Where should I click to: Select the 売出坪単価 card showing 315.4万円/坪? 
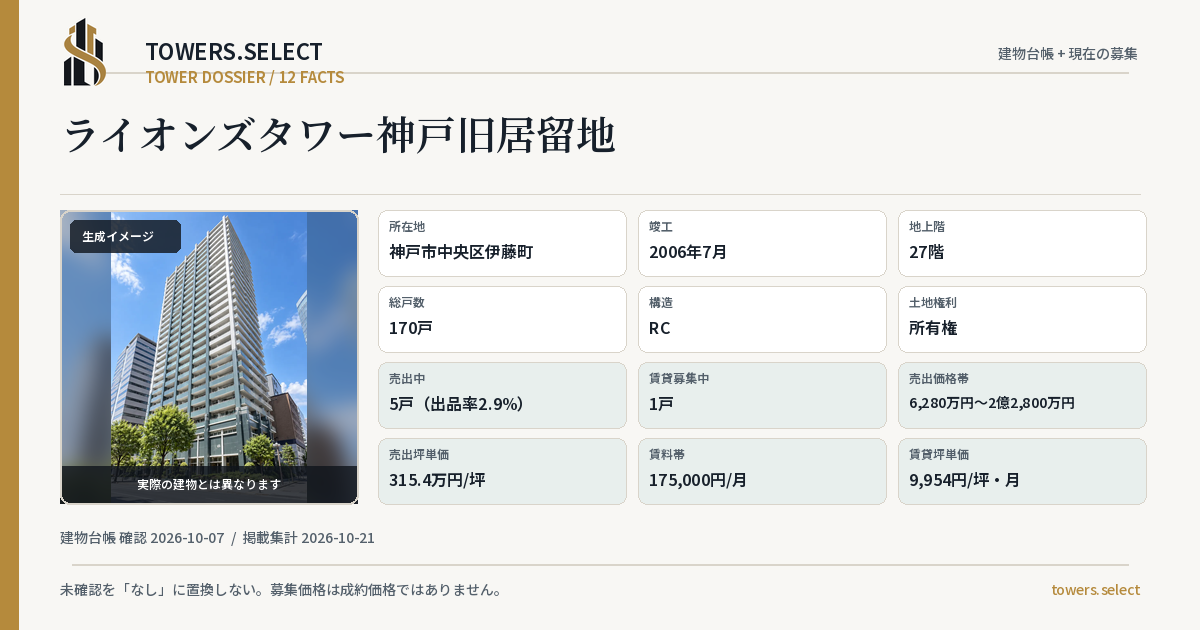[502, 471]
